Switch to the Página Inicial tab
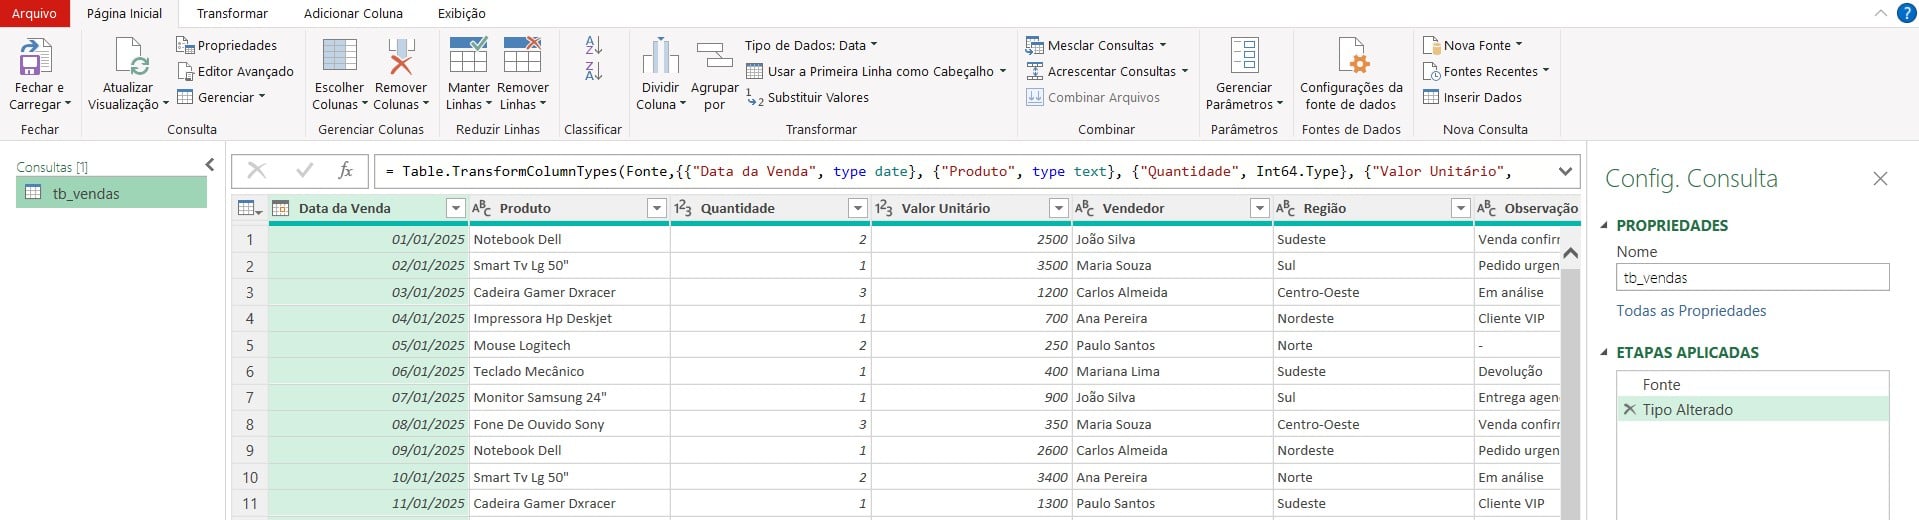The image size is (1919, 520). 124,13
